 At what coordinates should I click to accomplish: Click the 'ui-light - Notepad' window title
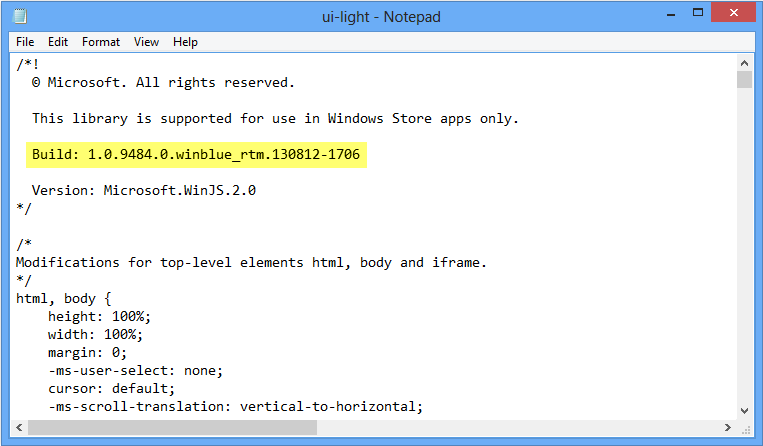[x=382, y=17]
